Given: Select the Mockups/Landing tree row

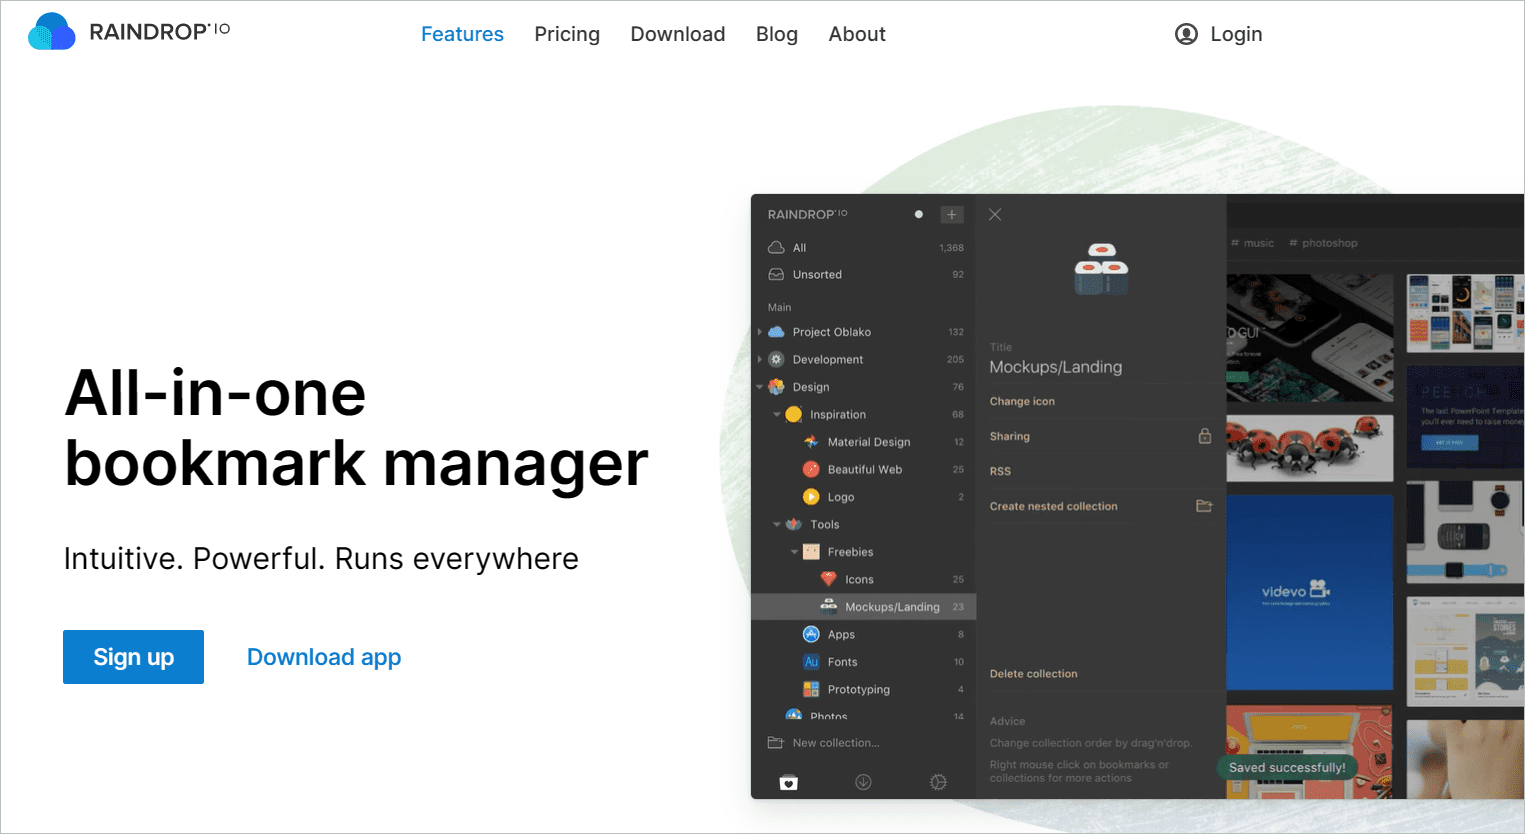Looking at the screenshot, I should pyautogui.click(x=864, y=607).
